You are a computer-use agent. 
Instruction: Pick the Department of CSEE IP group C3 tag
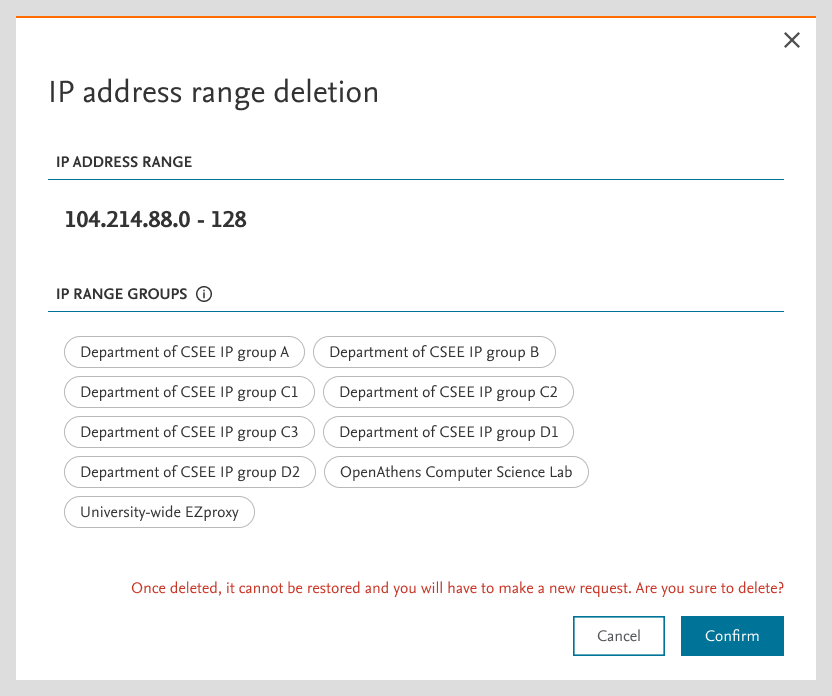click(x=189, y=432)
